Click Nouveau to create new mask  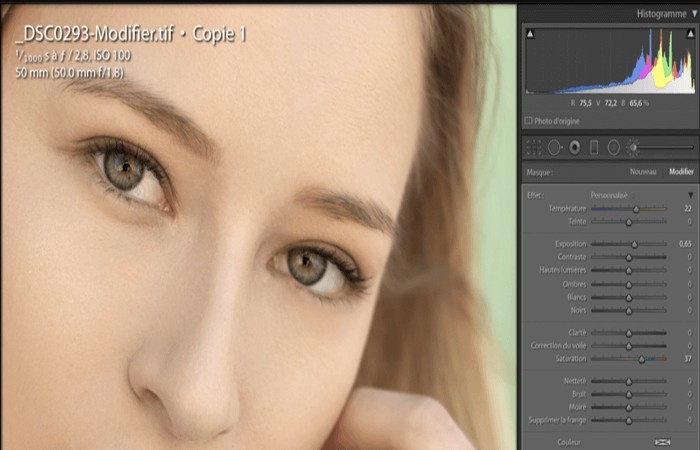(643, 171)
